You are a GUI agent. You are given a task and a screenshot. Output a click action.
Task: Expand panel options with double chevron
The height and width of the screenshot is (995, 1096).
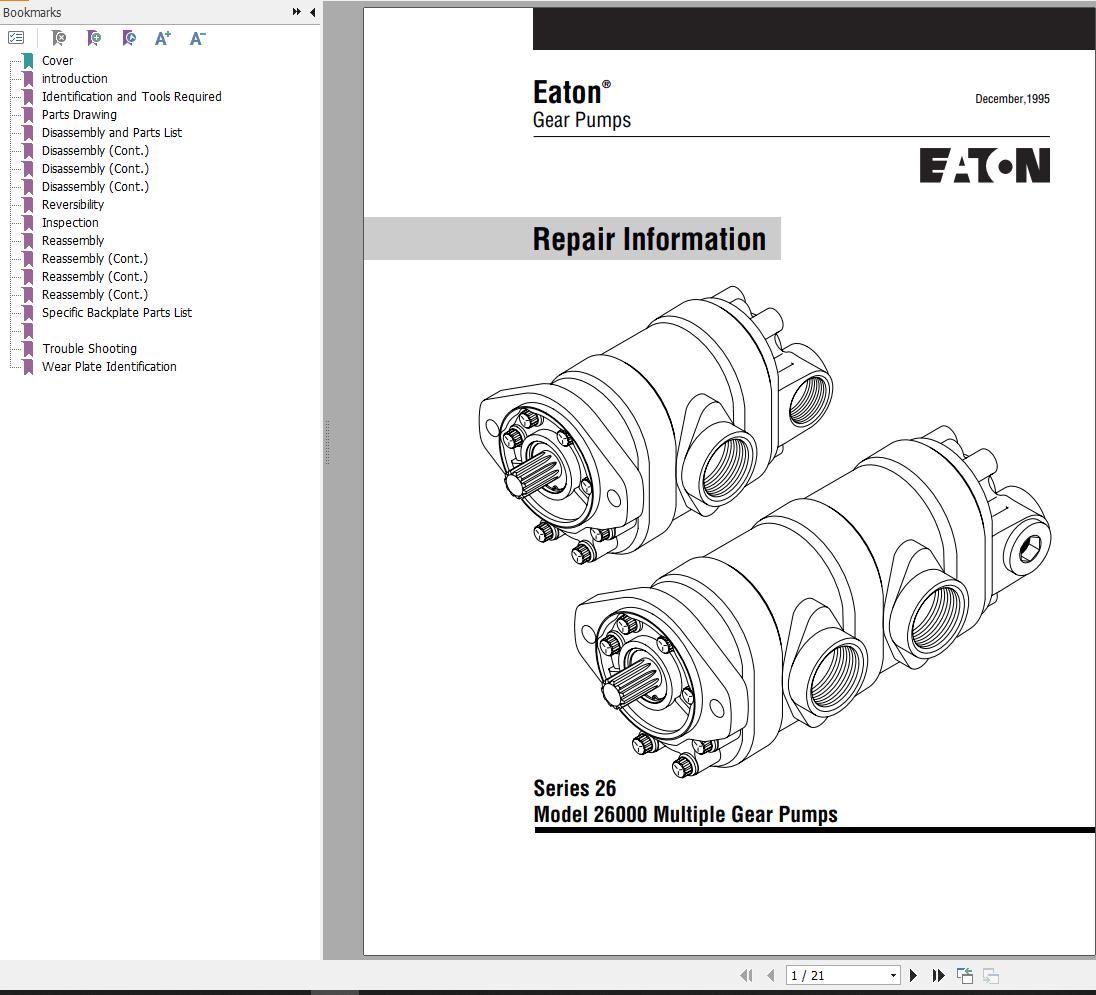pos(296,12)
